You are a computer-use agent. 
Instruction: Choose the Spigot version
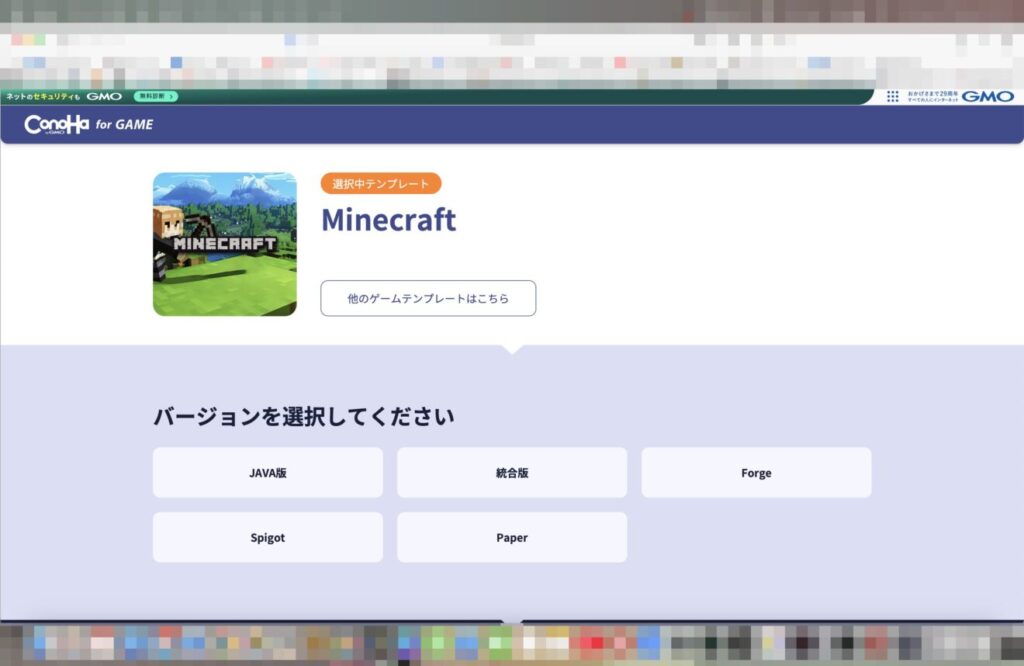[268, 537]
